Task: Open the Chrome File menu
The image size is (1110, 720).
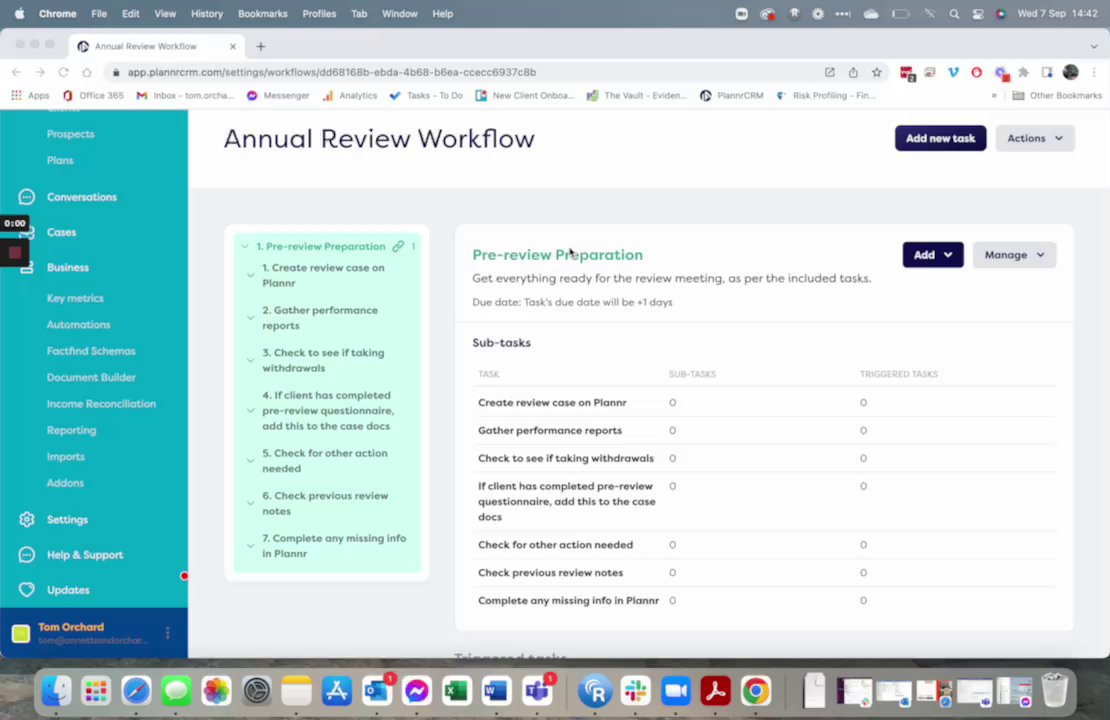Action: click(99, 13)
